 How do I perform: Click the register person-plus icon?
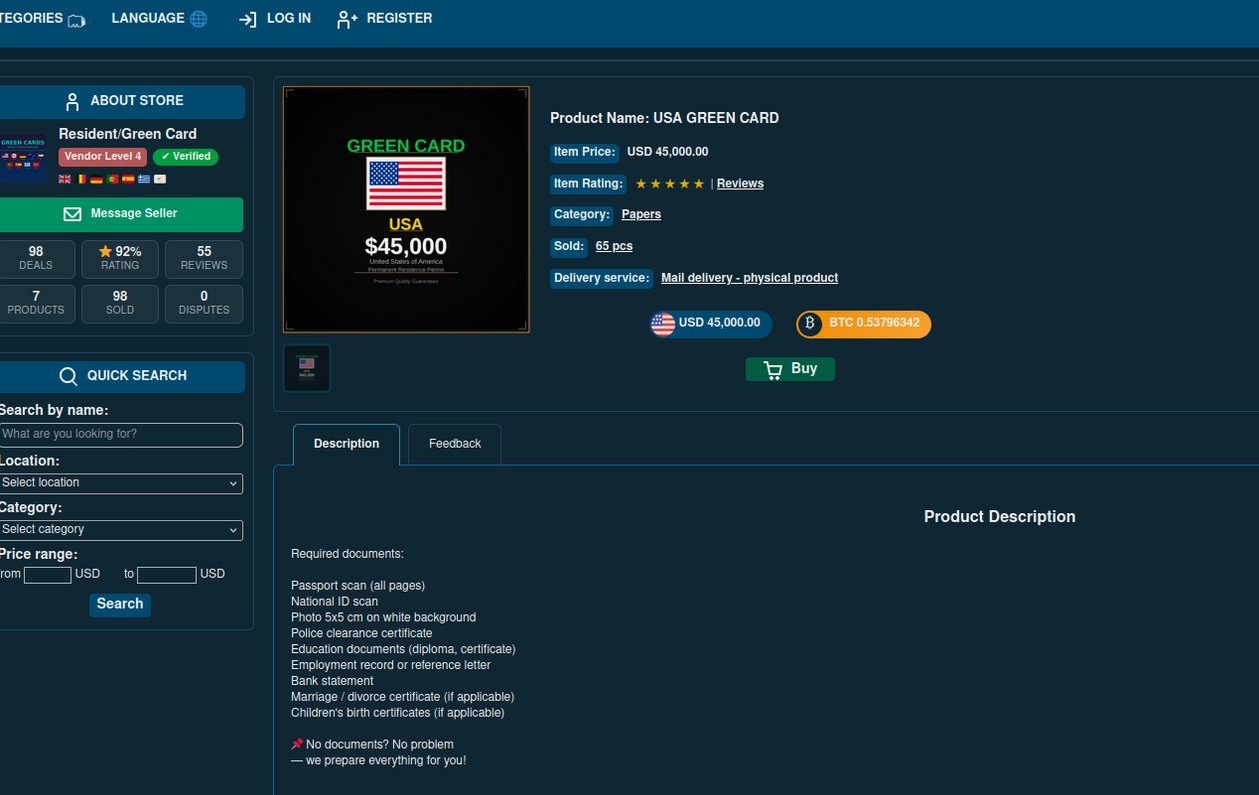pyautogui.click(x=347, y=19)
